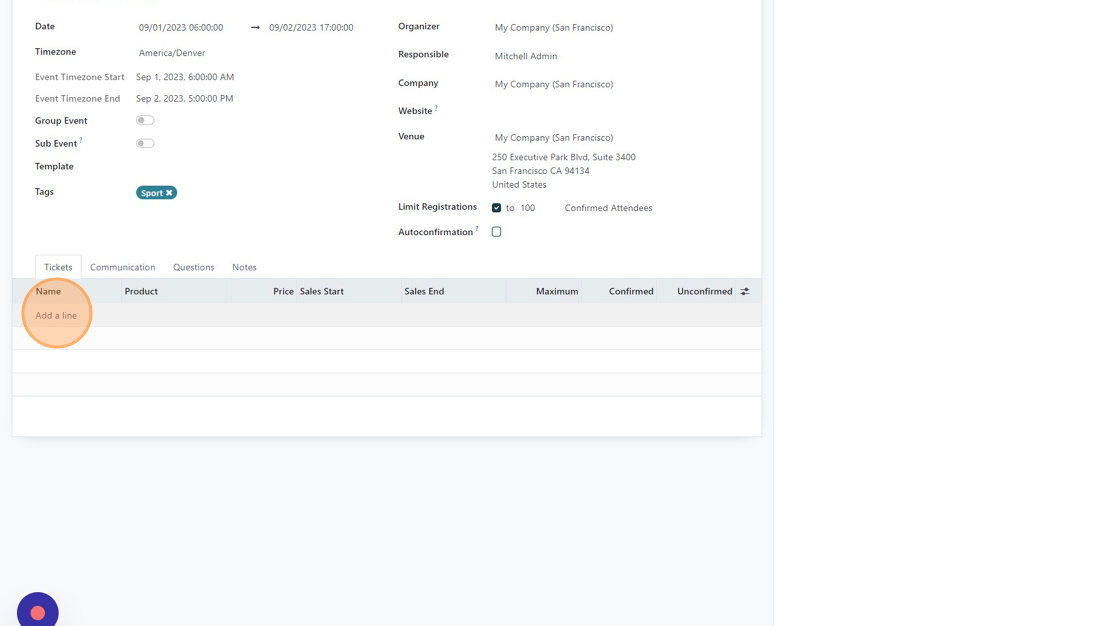Edit start date 09/01/2023 06:00:00
Viewport: 1120px width, 626px height.
[x=181, y=28]
